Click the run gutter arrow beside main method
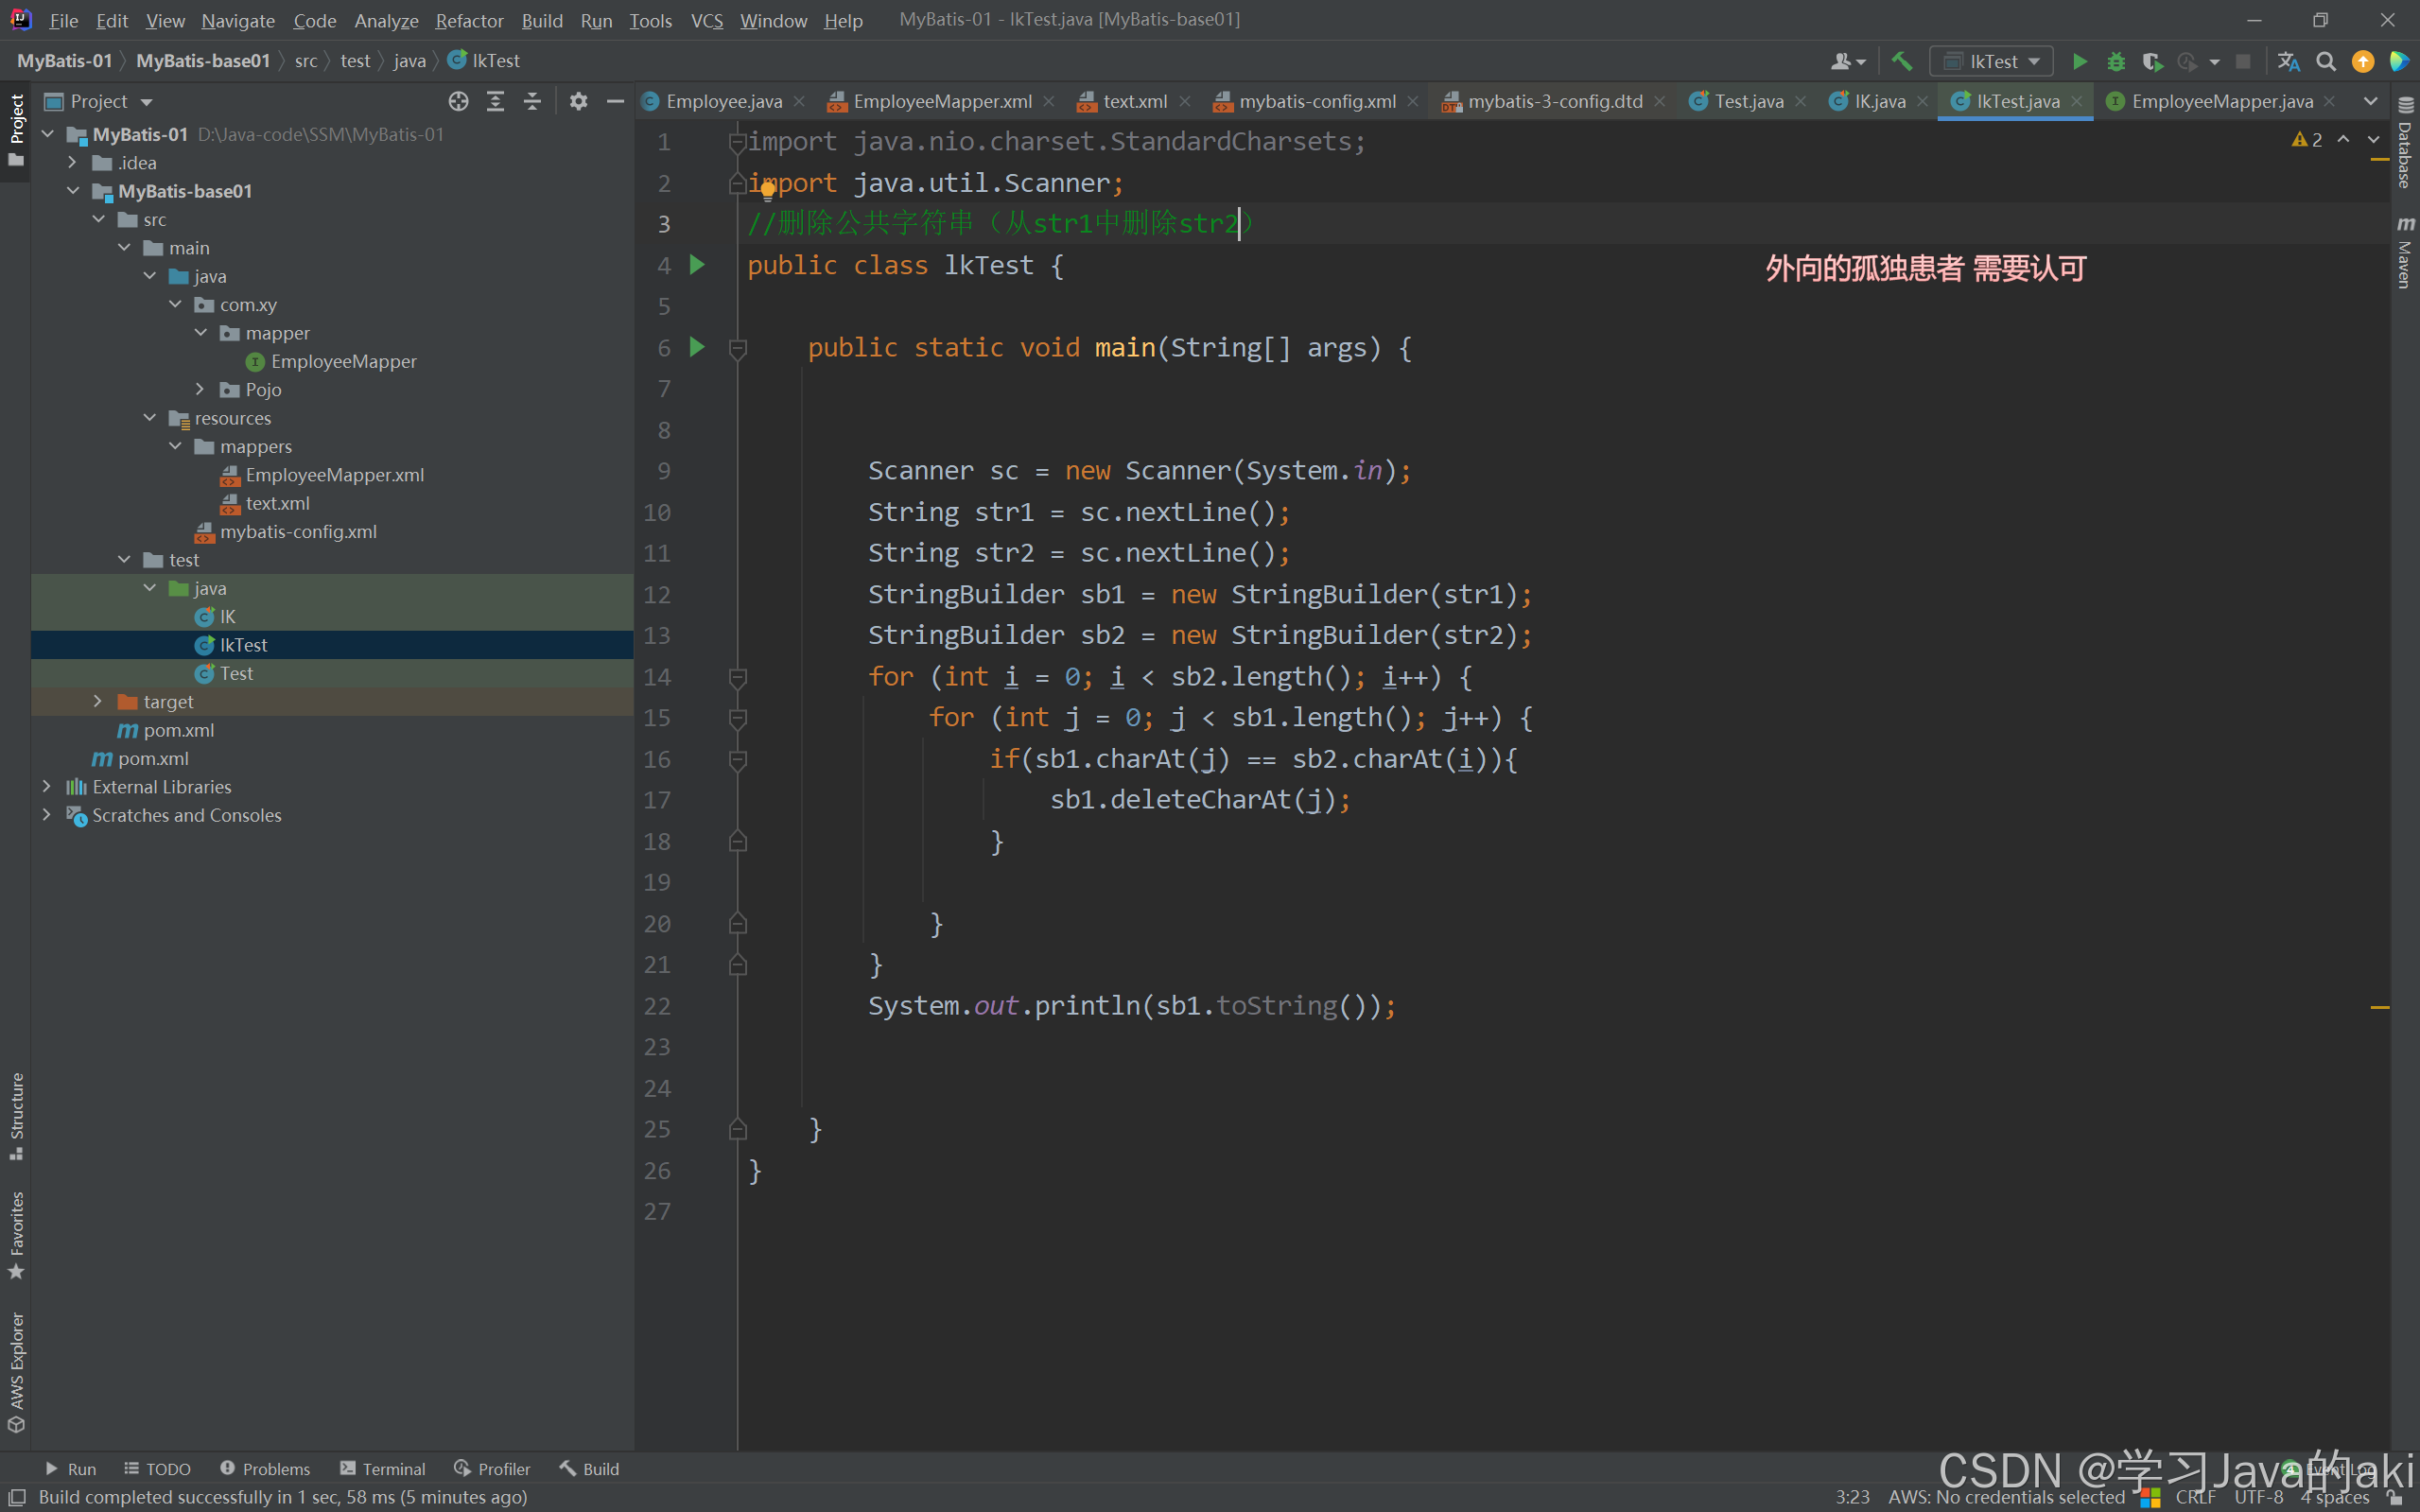 click(x=697, y=347)
